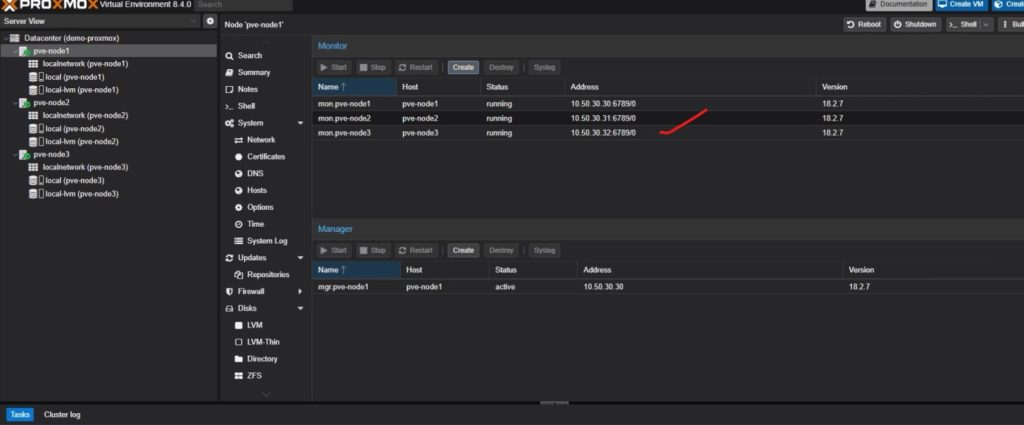Select the mon.pve-node2 monitor row
1024x425 pixels.
pos(667,118)
